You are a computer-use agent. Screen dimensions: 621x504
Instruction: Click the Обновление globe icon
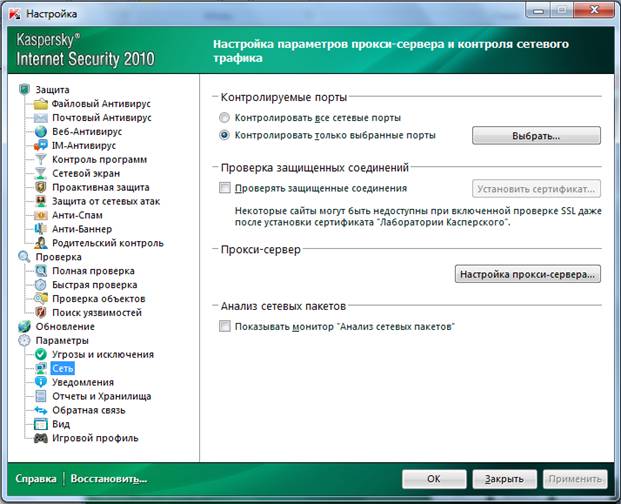pyautogui.click(x=24, y=327)
